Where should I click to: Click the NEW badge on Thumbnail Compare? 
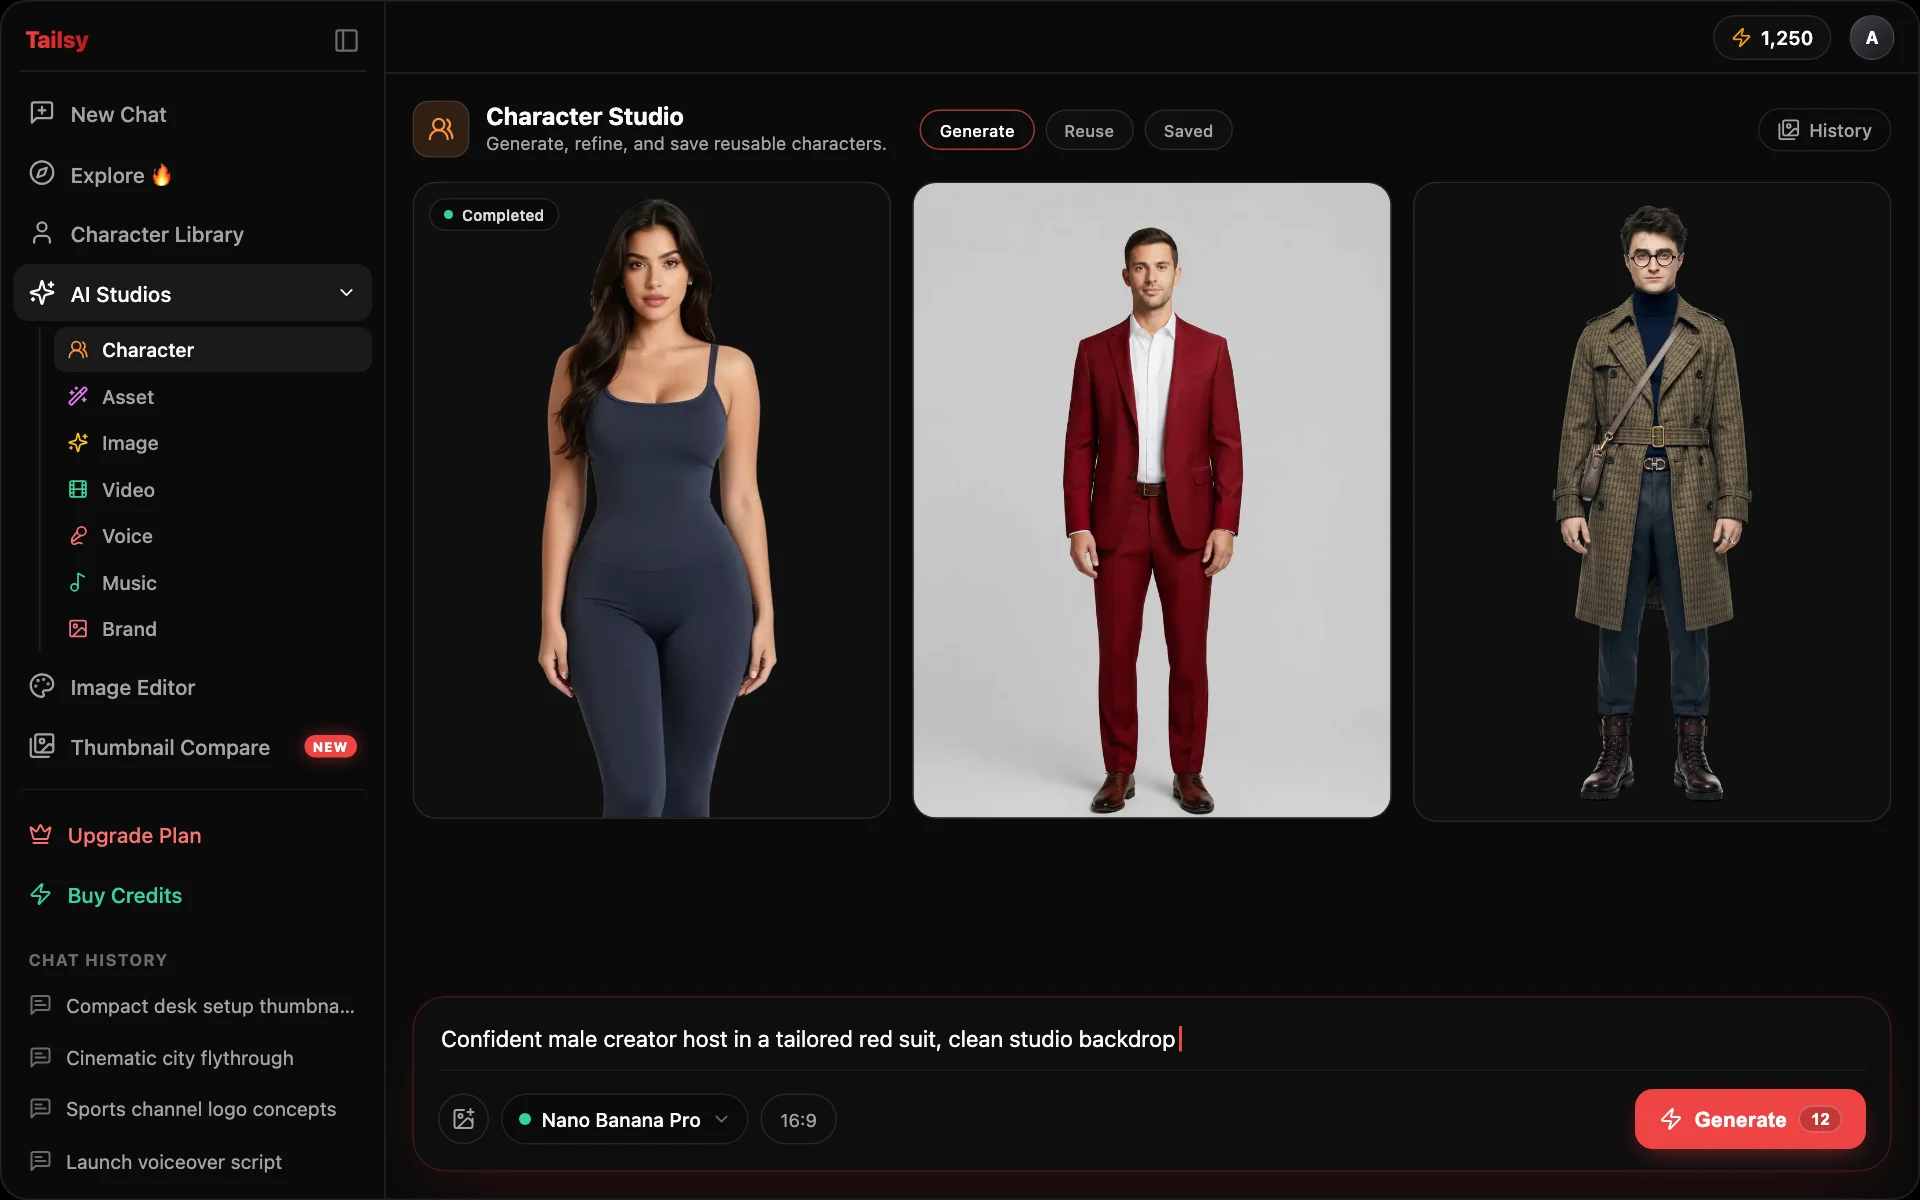pyautogui.click(x=330, y=747)
